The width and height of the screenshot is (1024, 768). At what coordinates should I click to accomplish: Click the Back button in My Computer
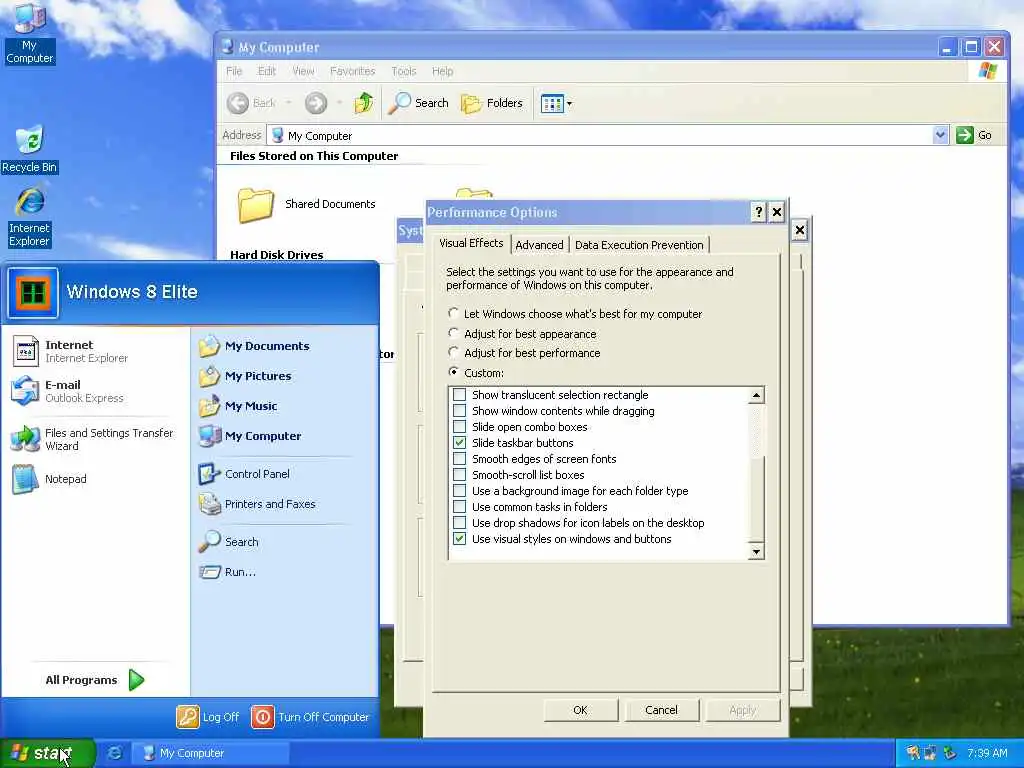(253, 103)
